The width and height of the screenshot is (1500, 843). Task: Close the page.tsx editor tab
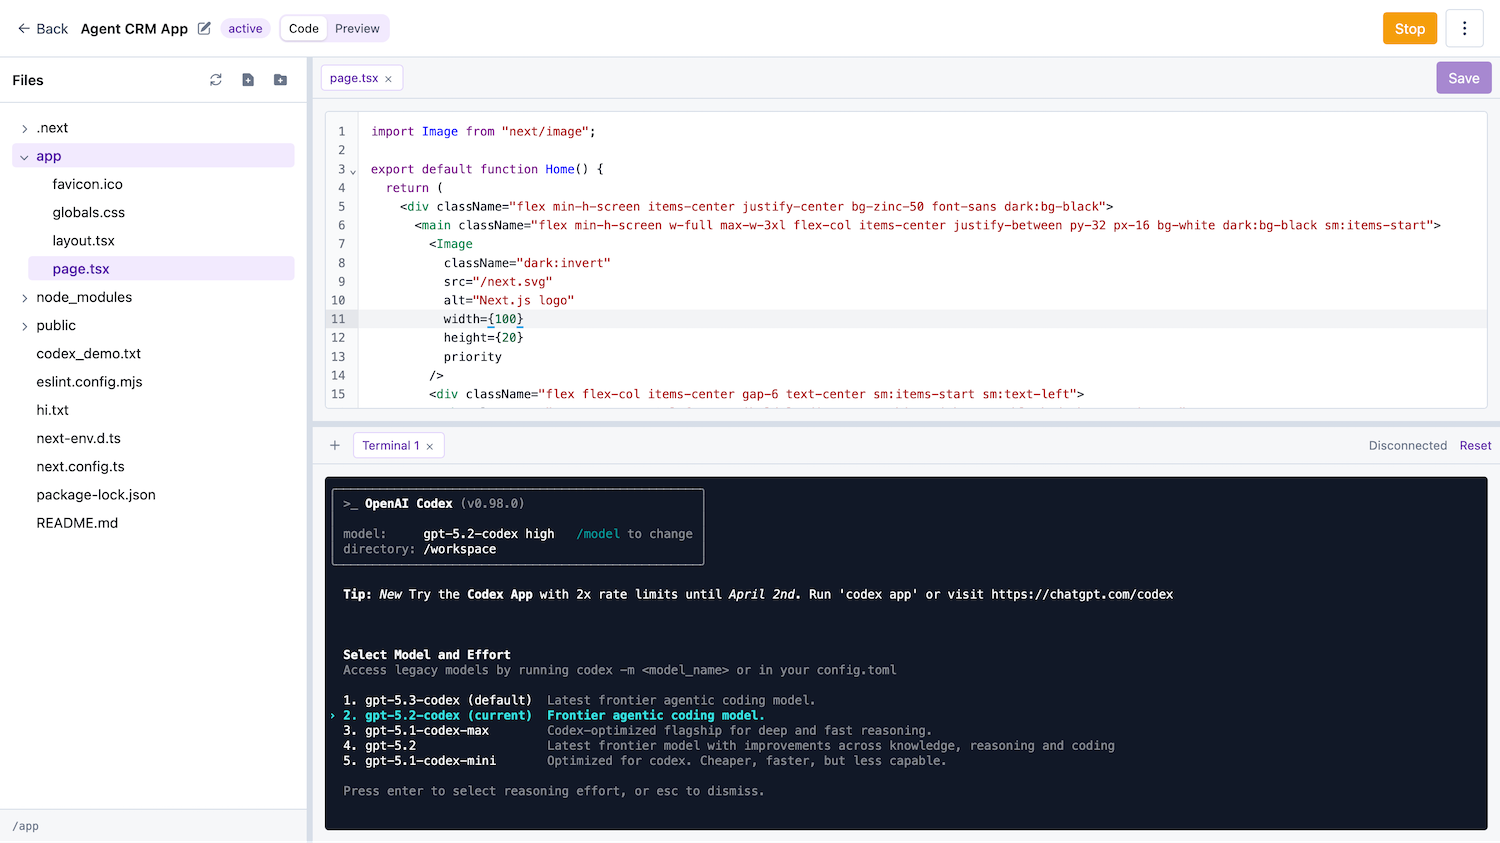point(389,77)
